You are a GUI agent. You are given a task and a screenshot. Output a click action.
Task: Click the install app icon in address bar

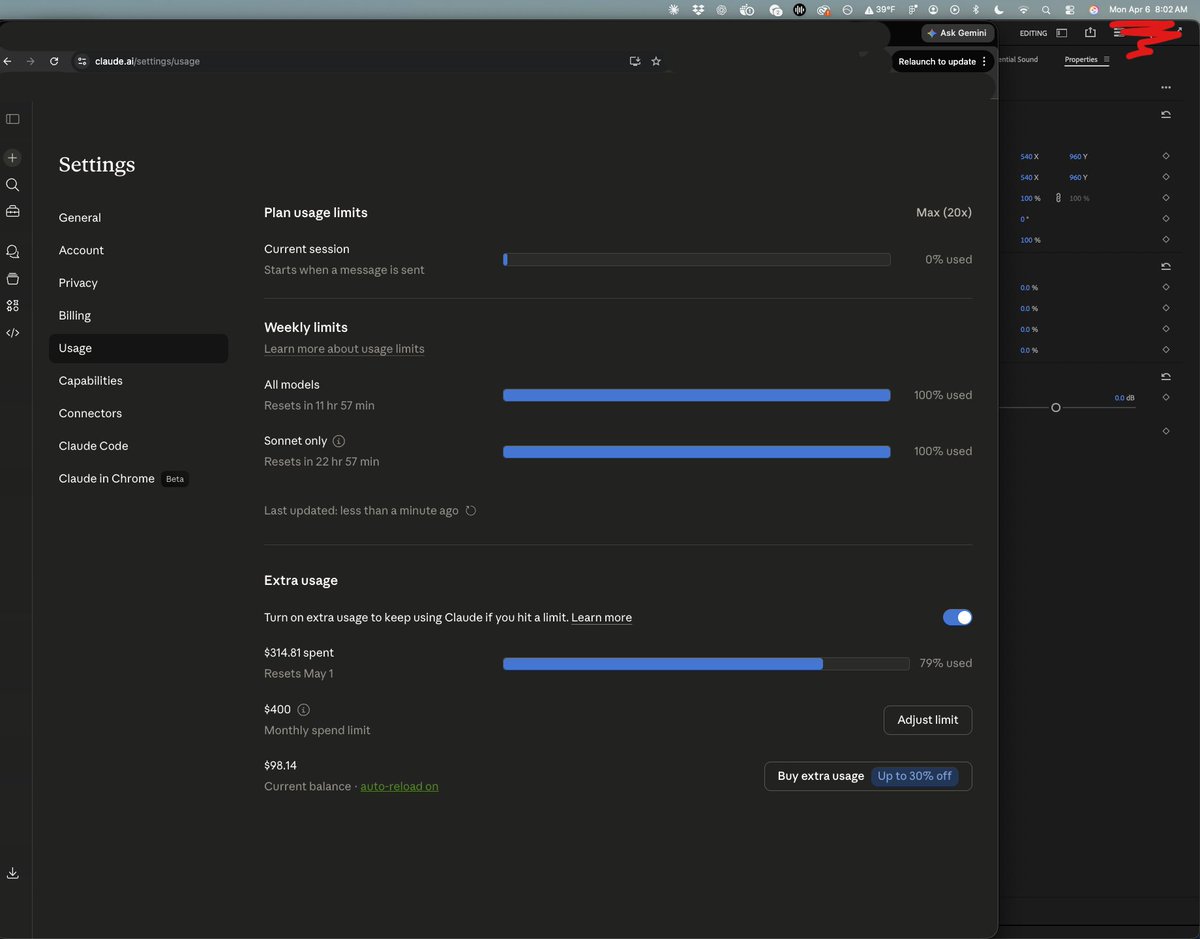click(634, 61)
